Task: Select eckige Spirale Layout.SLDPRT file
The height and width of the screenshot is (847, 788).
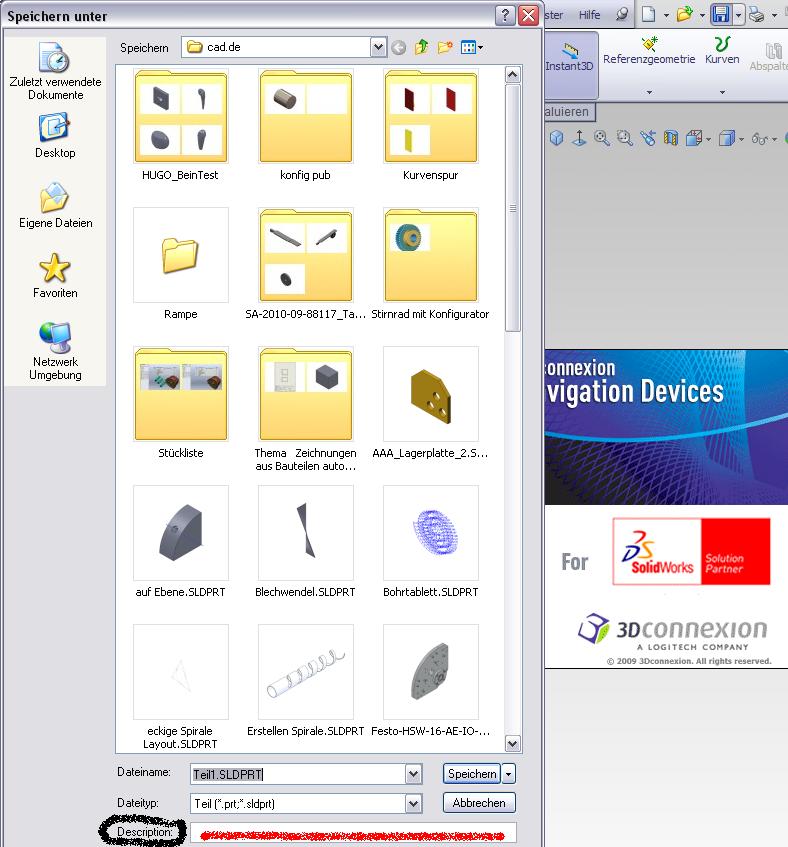Action: [180, 687]
